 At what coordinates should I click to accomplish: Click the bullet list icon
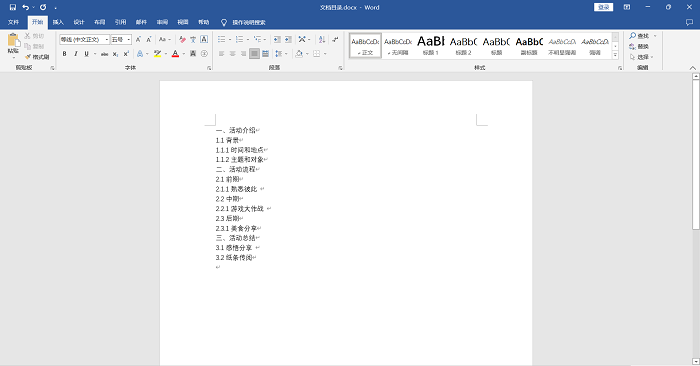[x=221, y=40]
